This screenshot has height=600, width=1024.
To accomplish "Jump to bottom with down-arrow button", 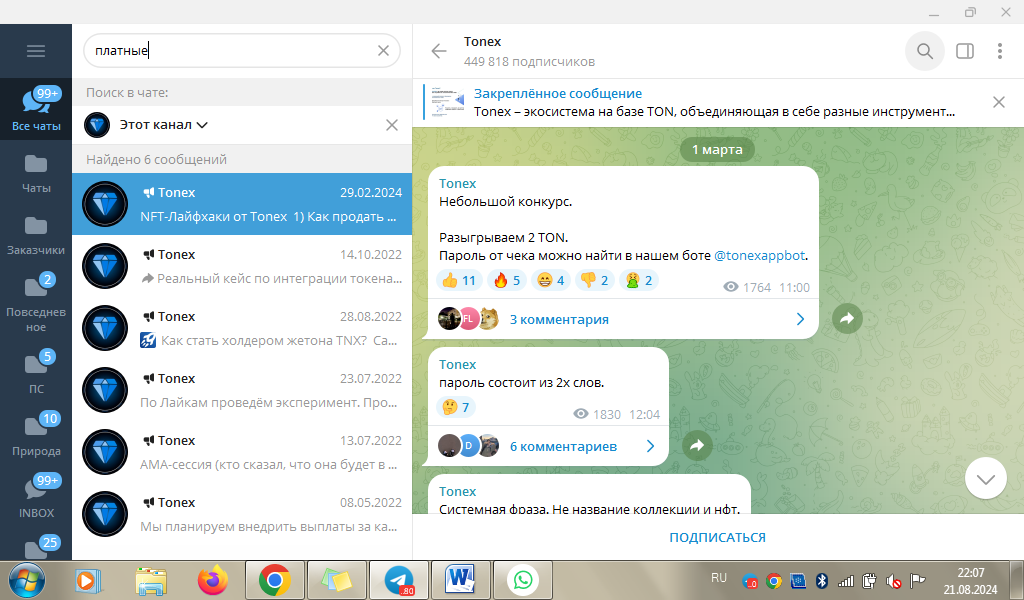I will (985, 479).
